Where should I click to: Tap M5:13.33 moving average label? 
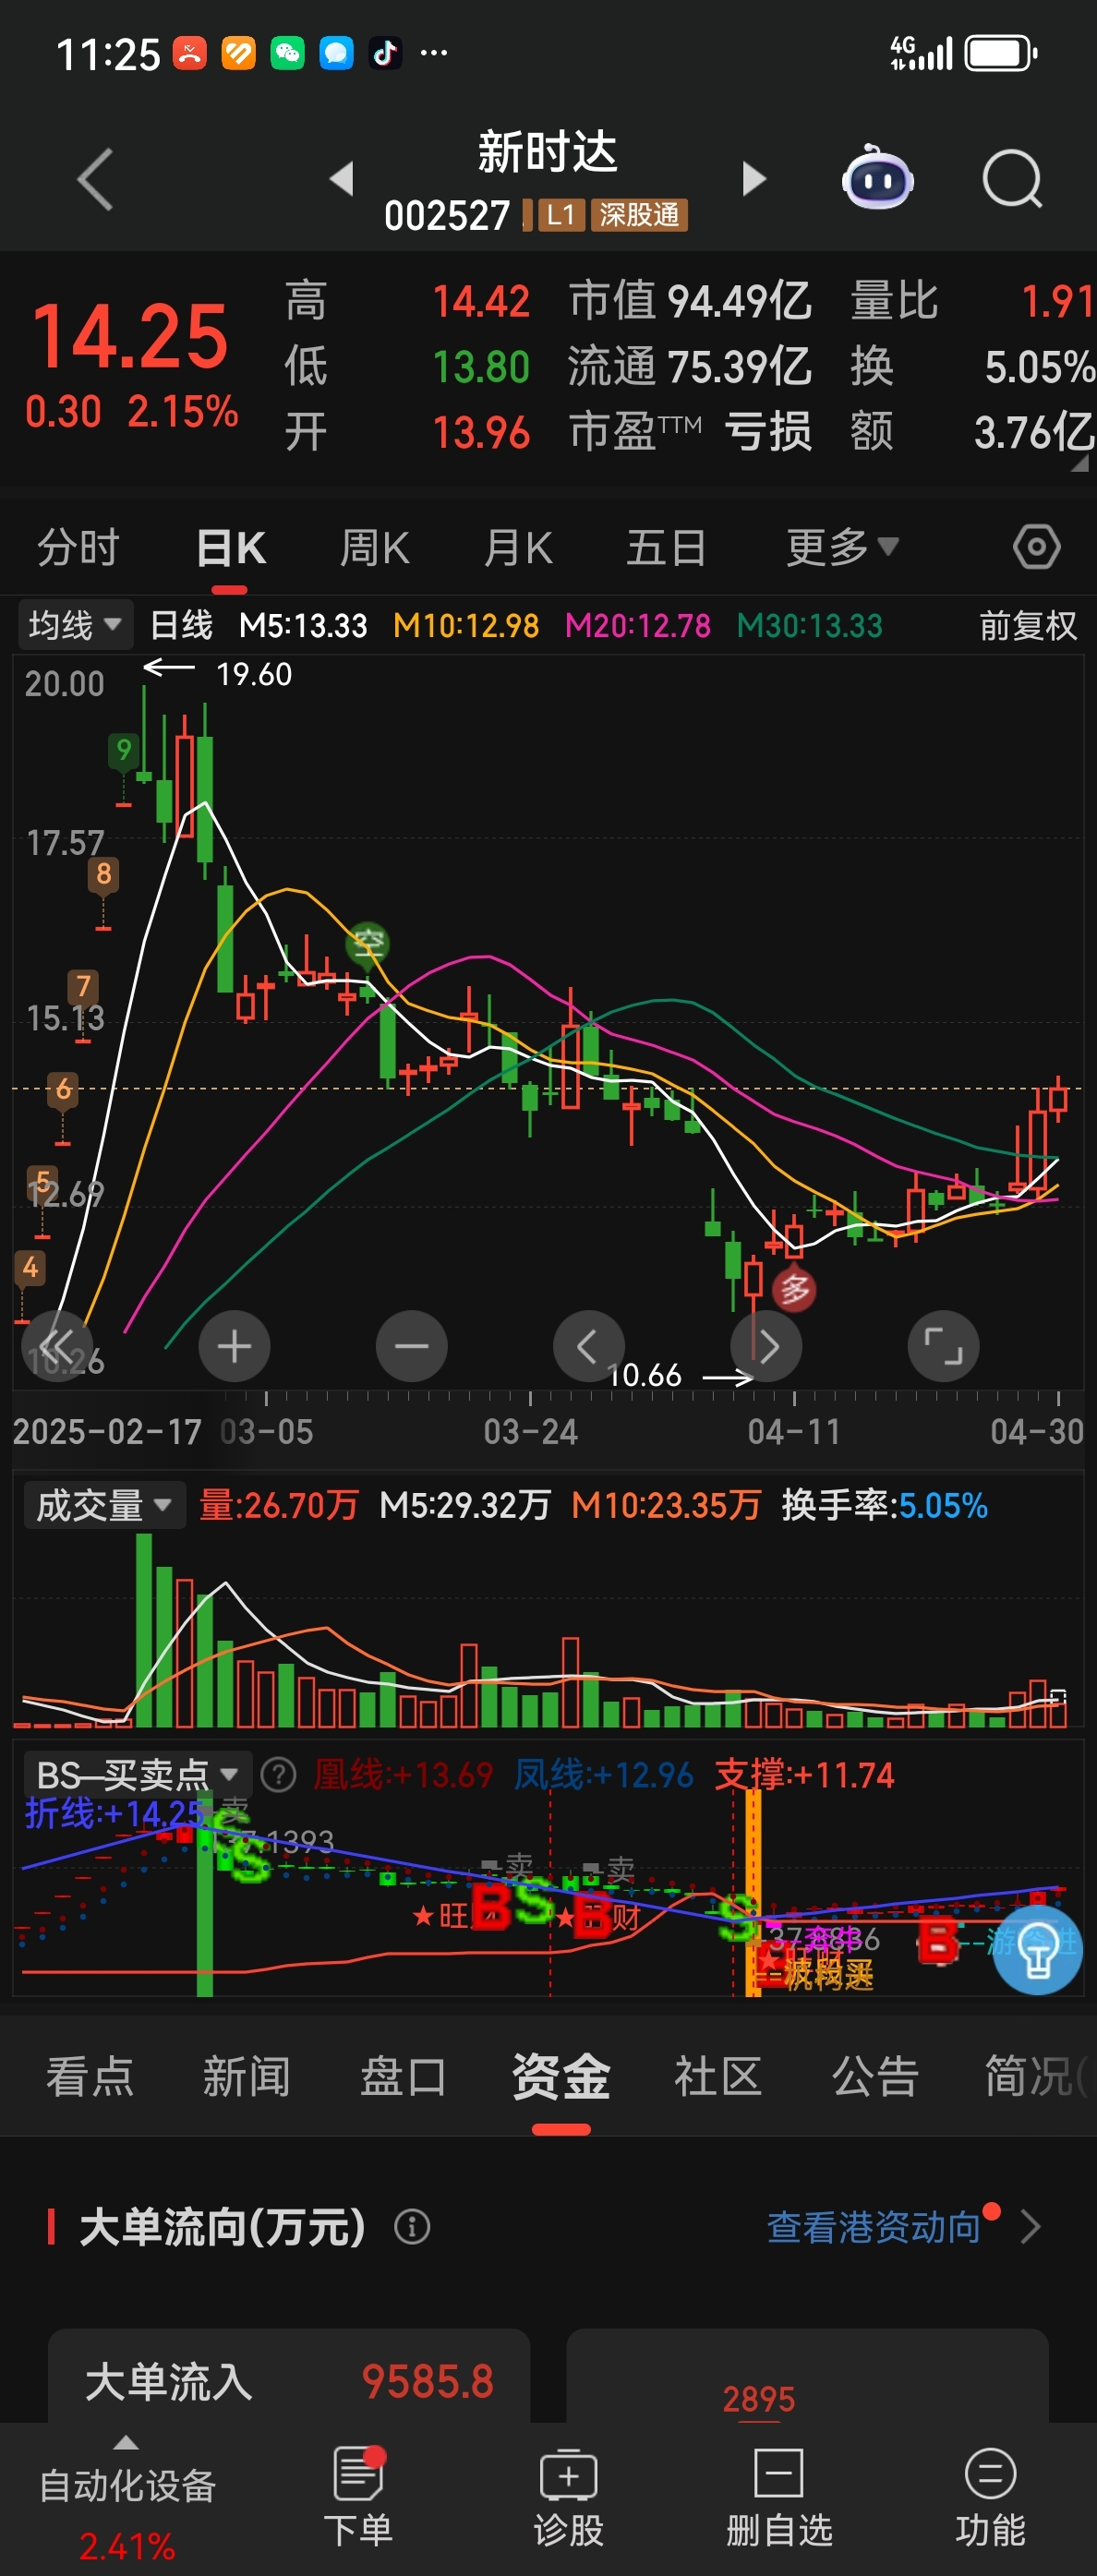(304, 626)
